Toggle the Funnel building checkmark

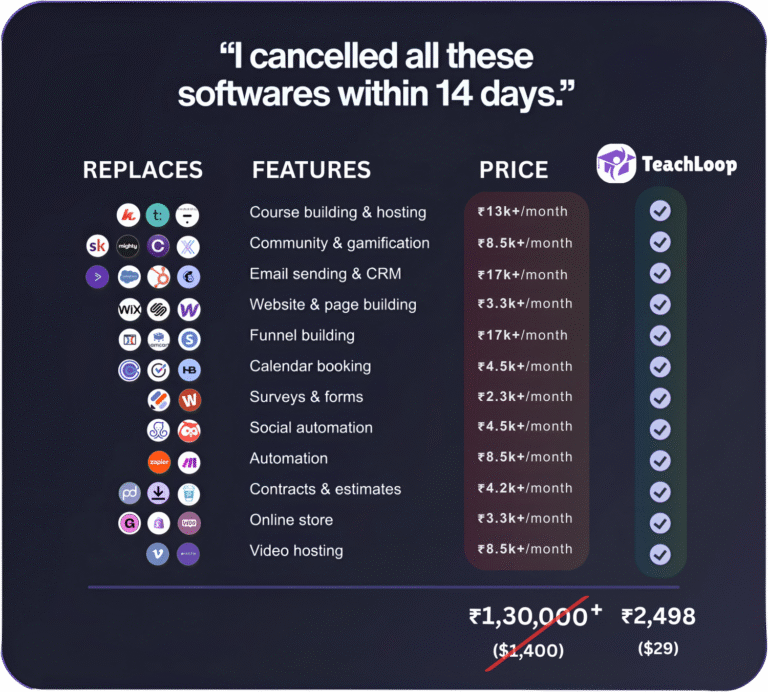[x=659, y=335]
